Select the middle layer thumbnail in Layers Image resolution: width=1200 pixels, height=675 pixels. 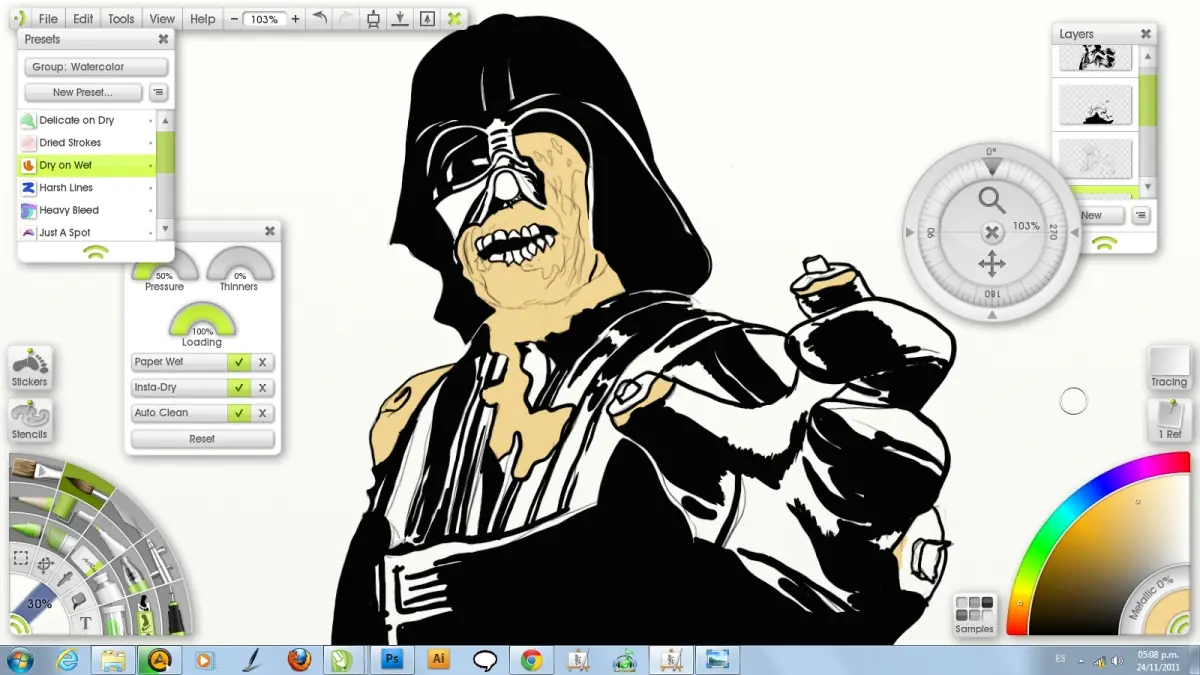pyautogui.click(x=1095, y=104)
